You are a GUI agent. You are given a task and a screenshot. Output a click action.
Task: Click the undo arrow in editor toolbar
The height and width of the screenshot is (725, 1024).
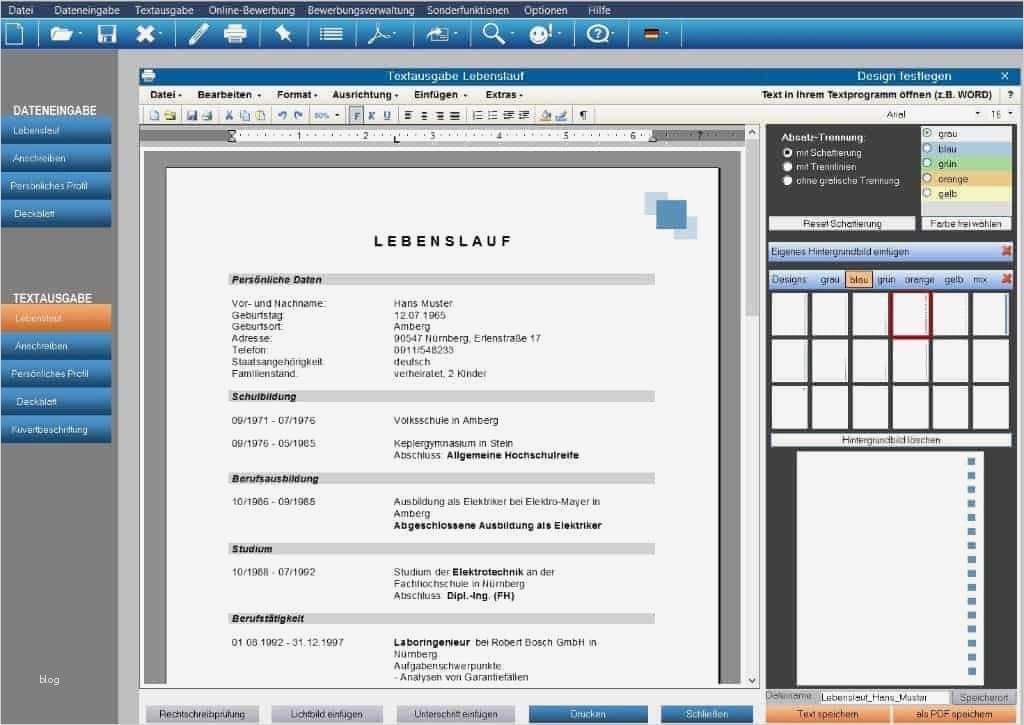[282, 116]
